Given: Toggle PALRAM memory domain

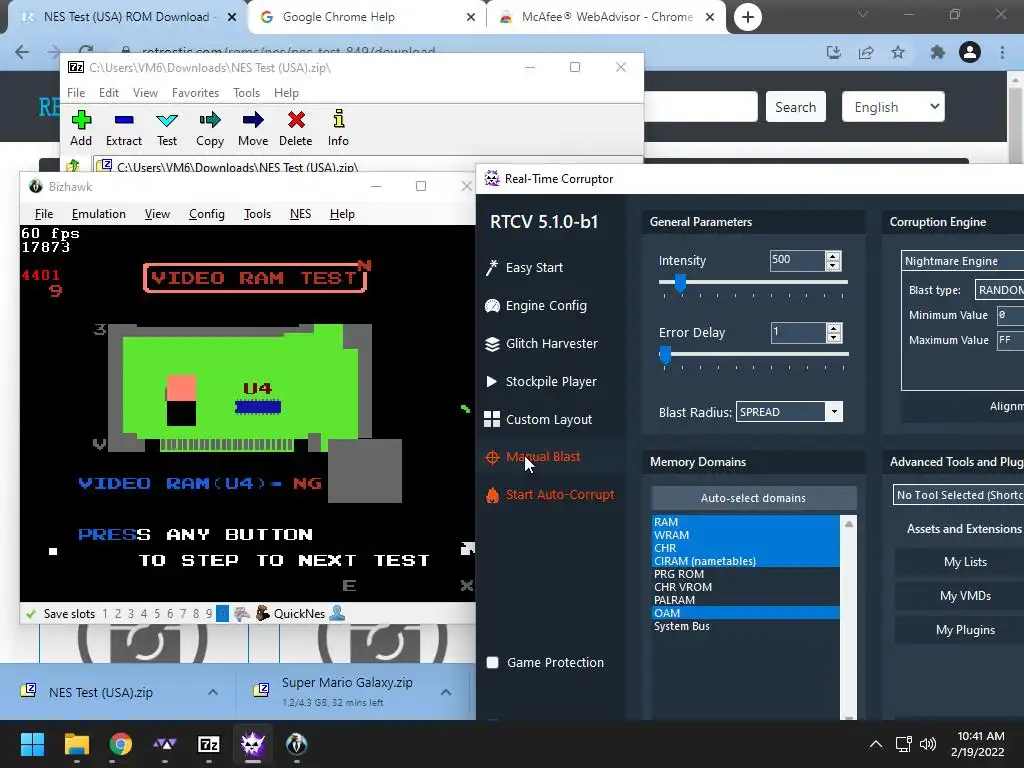Looking at the screenshot, I should pyautogui.click(x=746, y=600).
